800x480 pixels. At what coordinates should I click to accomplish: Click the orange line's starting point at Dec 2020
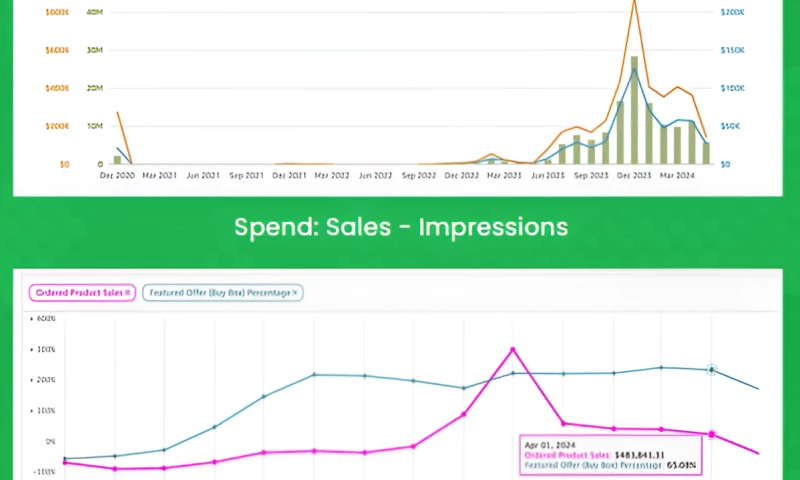[x=118, y=112]
